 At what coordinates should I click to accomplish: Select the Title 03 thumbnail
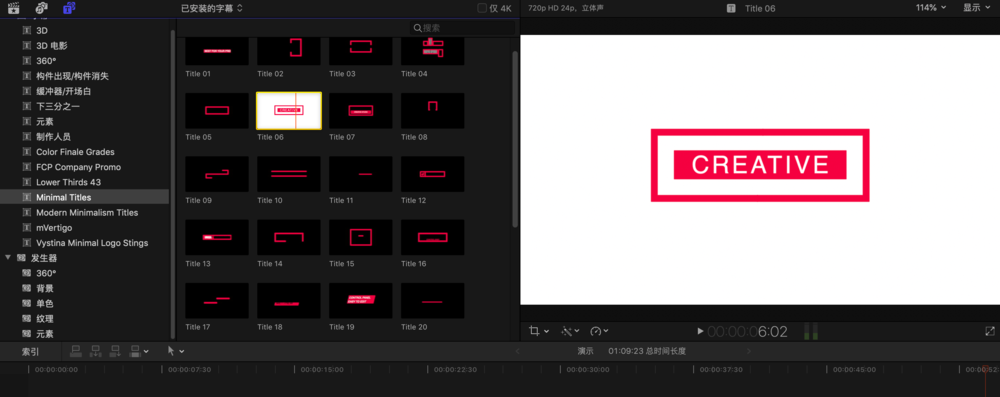[361, 51]
